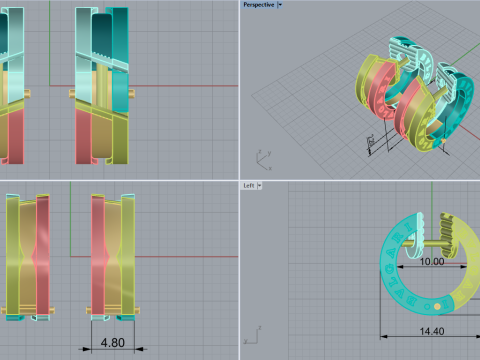The width and height of the screenshot is (480, 360).
Task: Open the Perspective viewport dropdown arrow
Action: point(280,5)
